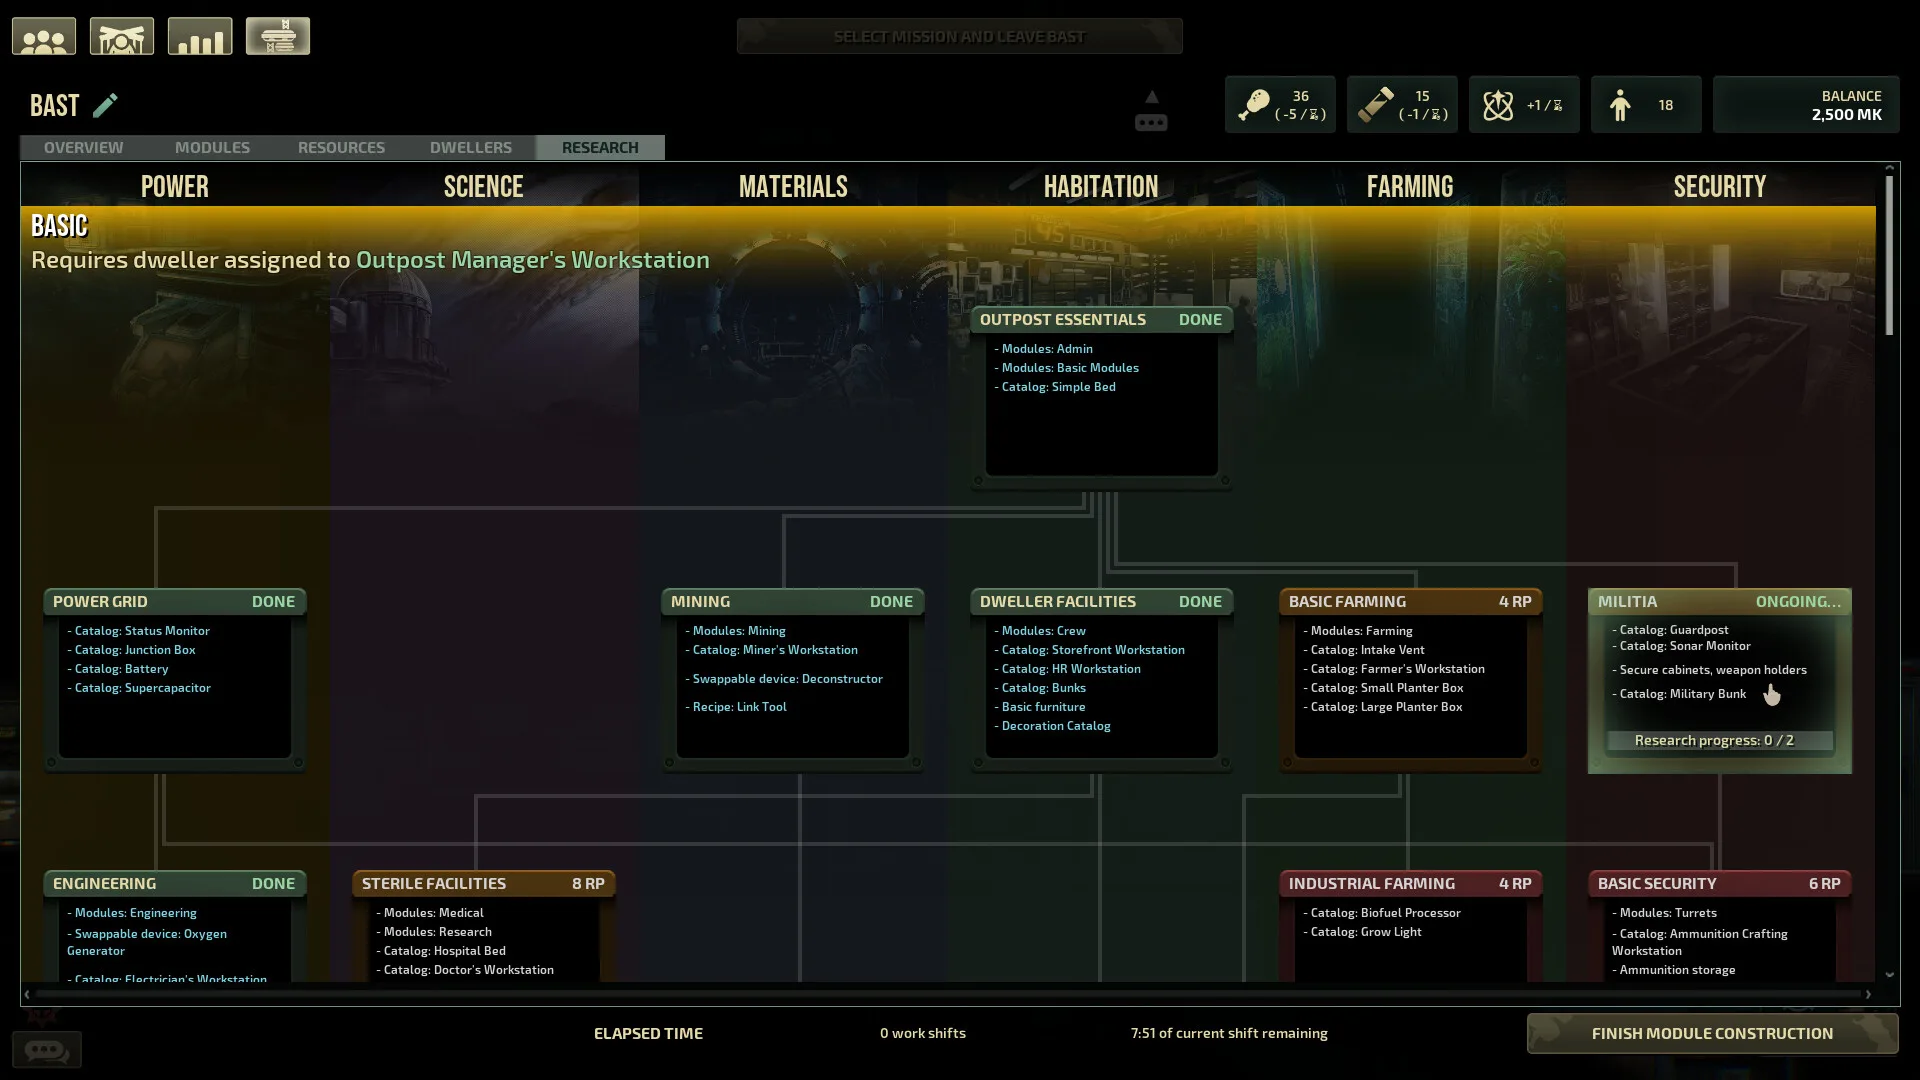Screen dimensions: 1920x1080
Task: Select the Dweller Facilities research card
Action: 1101,680
